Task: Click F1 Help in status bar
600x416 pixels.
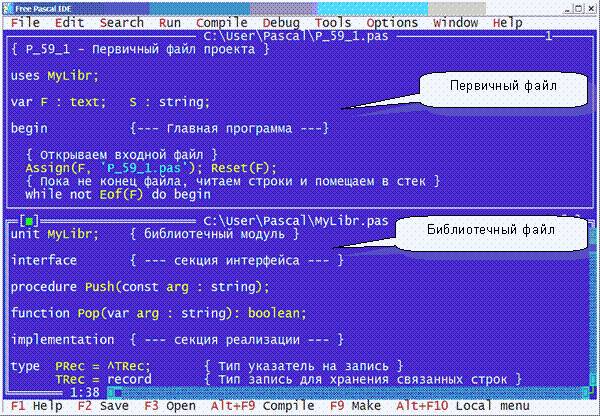Action: (37, 406)
